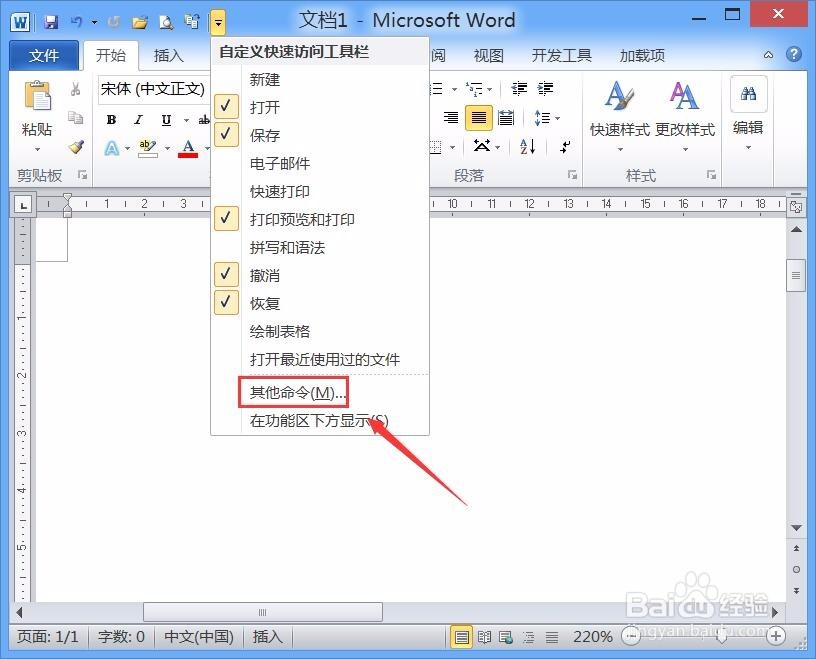The height and width of the screenshot is (659, 816).
Task: Click the Sort A-Z icon
Action: (528, 147)
